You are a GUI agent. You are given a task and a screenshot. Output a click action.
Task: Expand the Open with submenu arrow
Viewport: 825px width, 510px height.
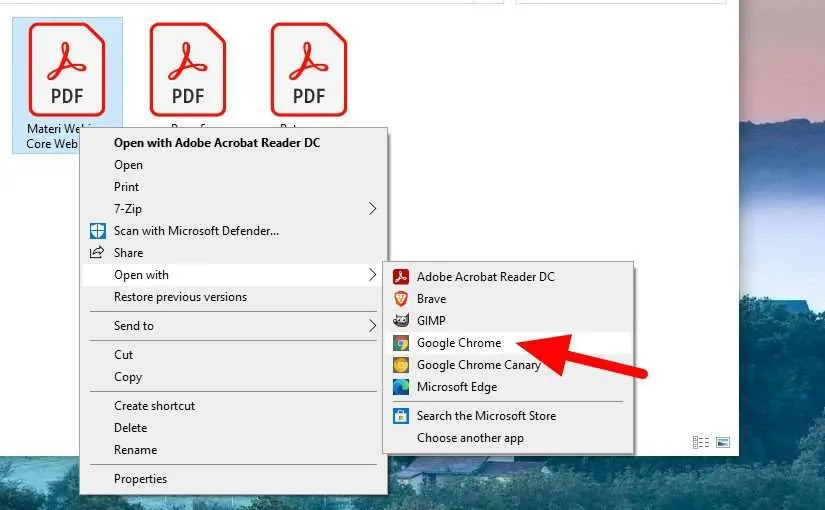click(373, 275)
